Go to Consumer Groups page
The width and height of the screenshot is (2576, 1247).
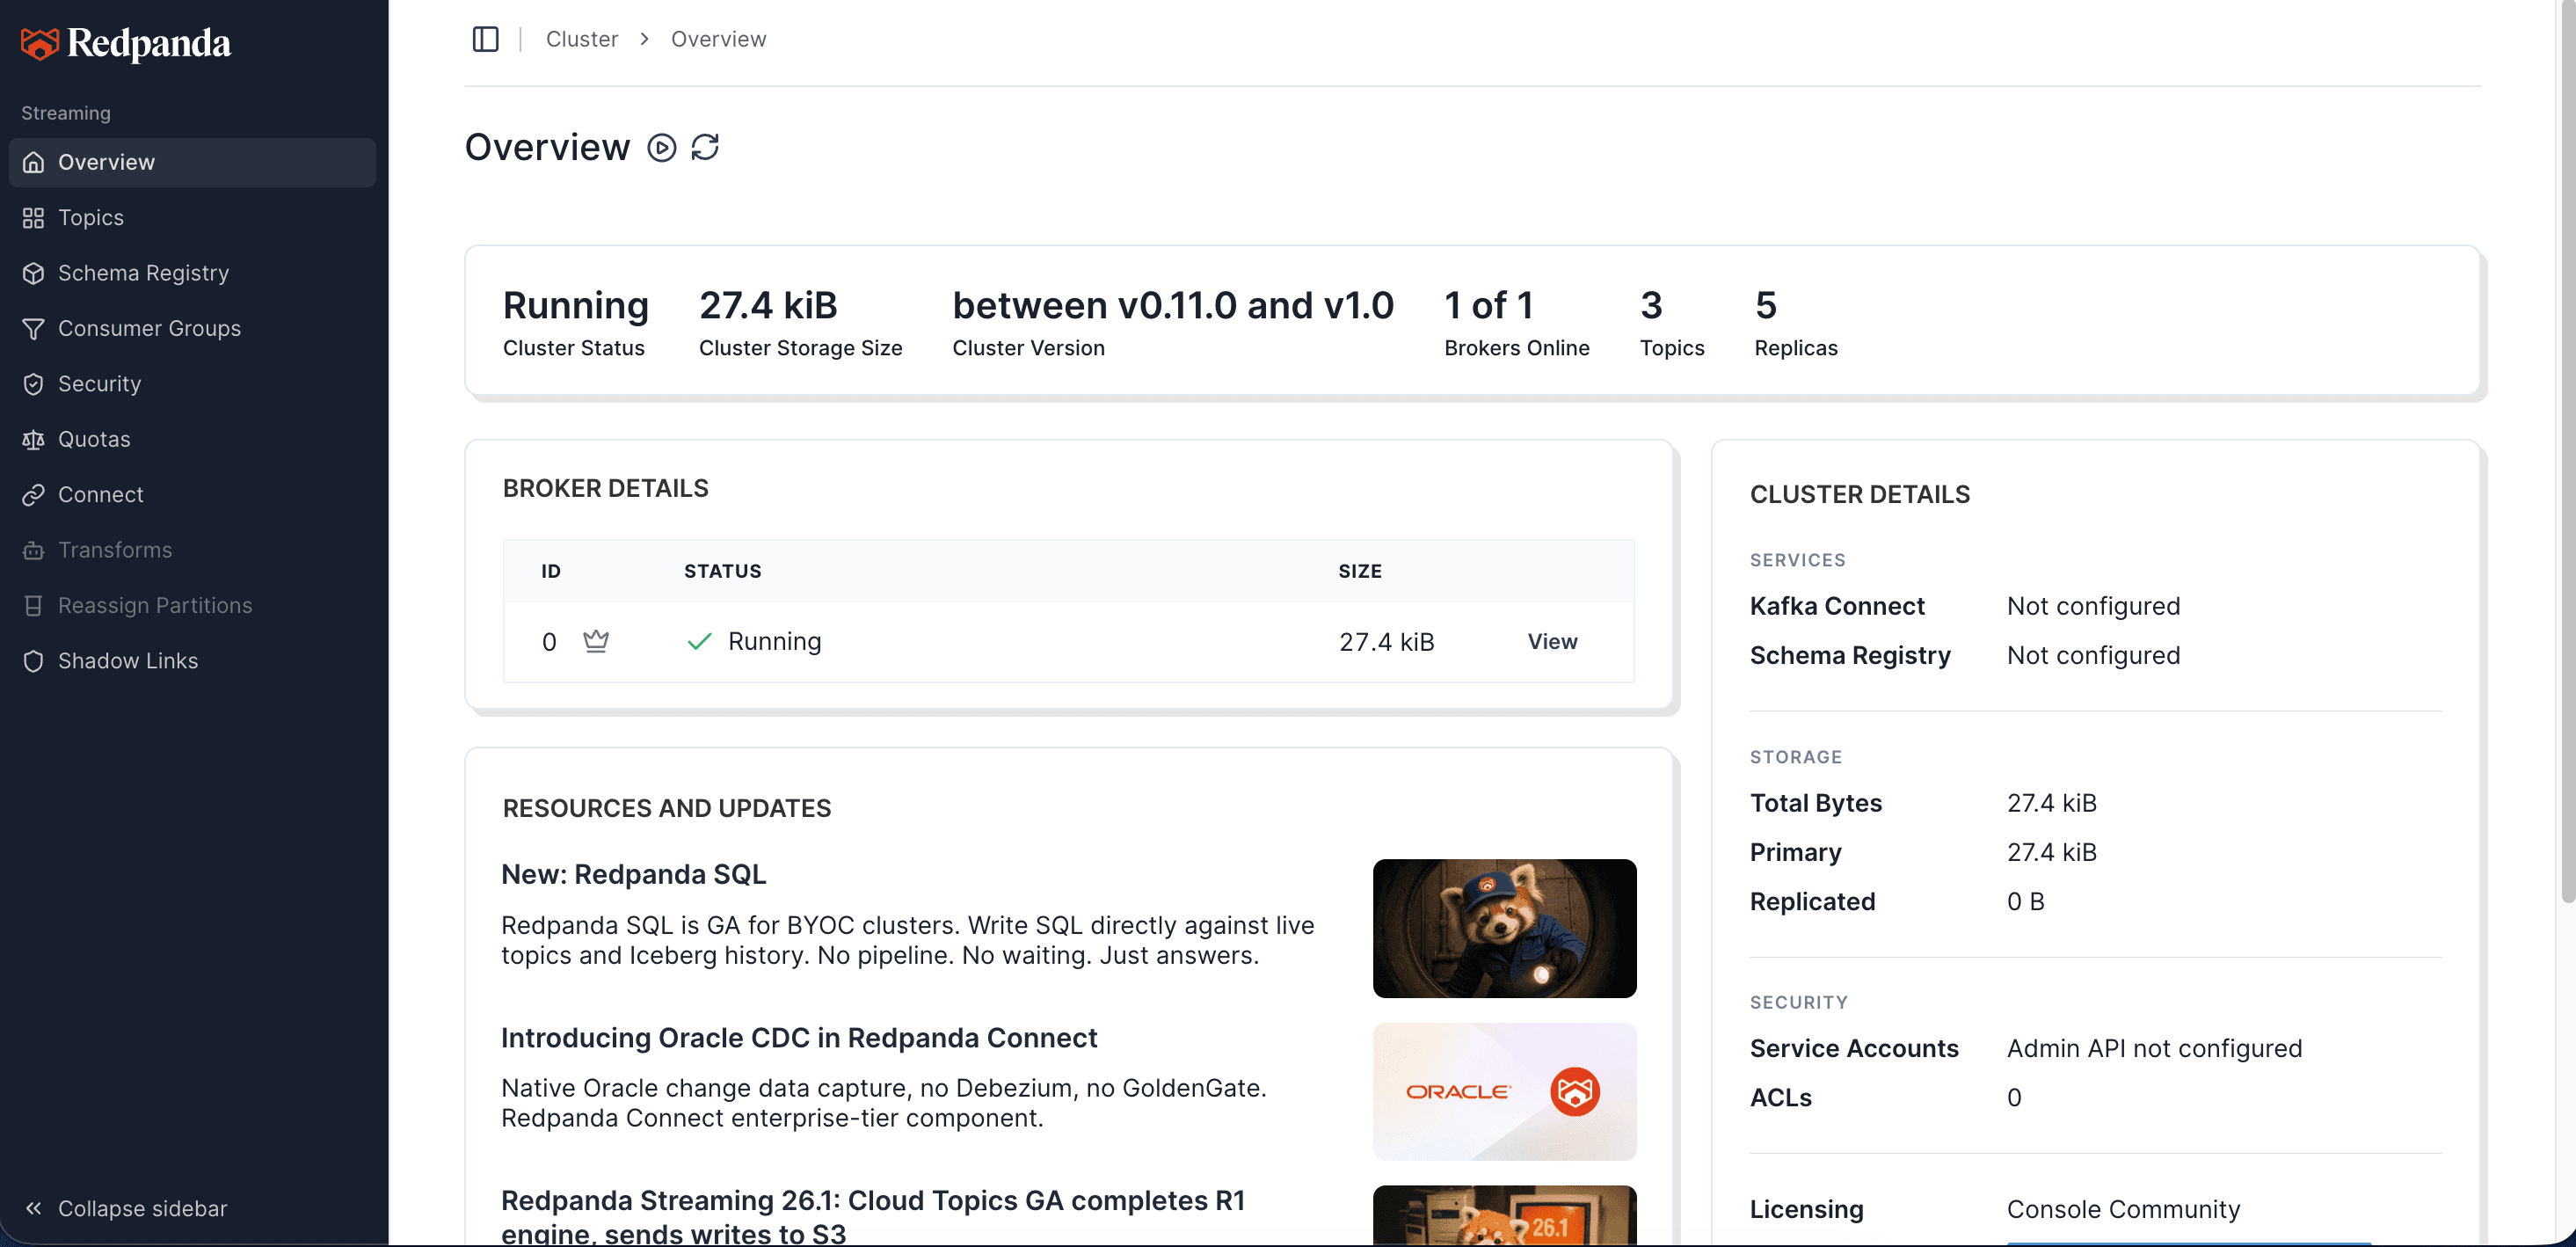(x=192, y=329)
